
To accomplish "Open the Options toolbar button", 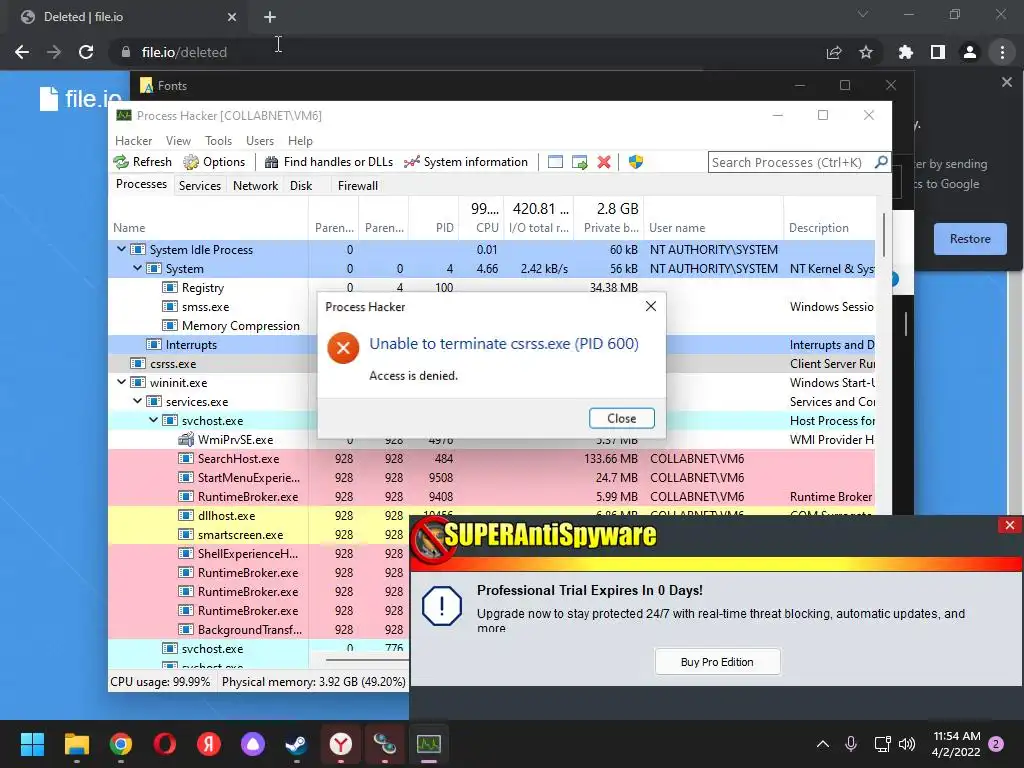I will click(x=214, y=162).
